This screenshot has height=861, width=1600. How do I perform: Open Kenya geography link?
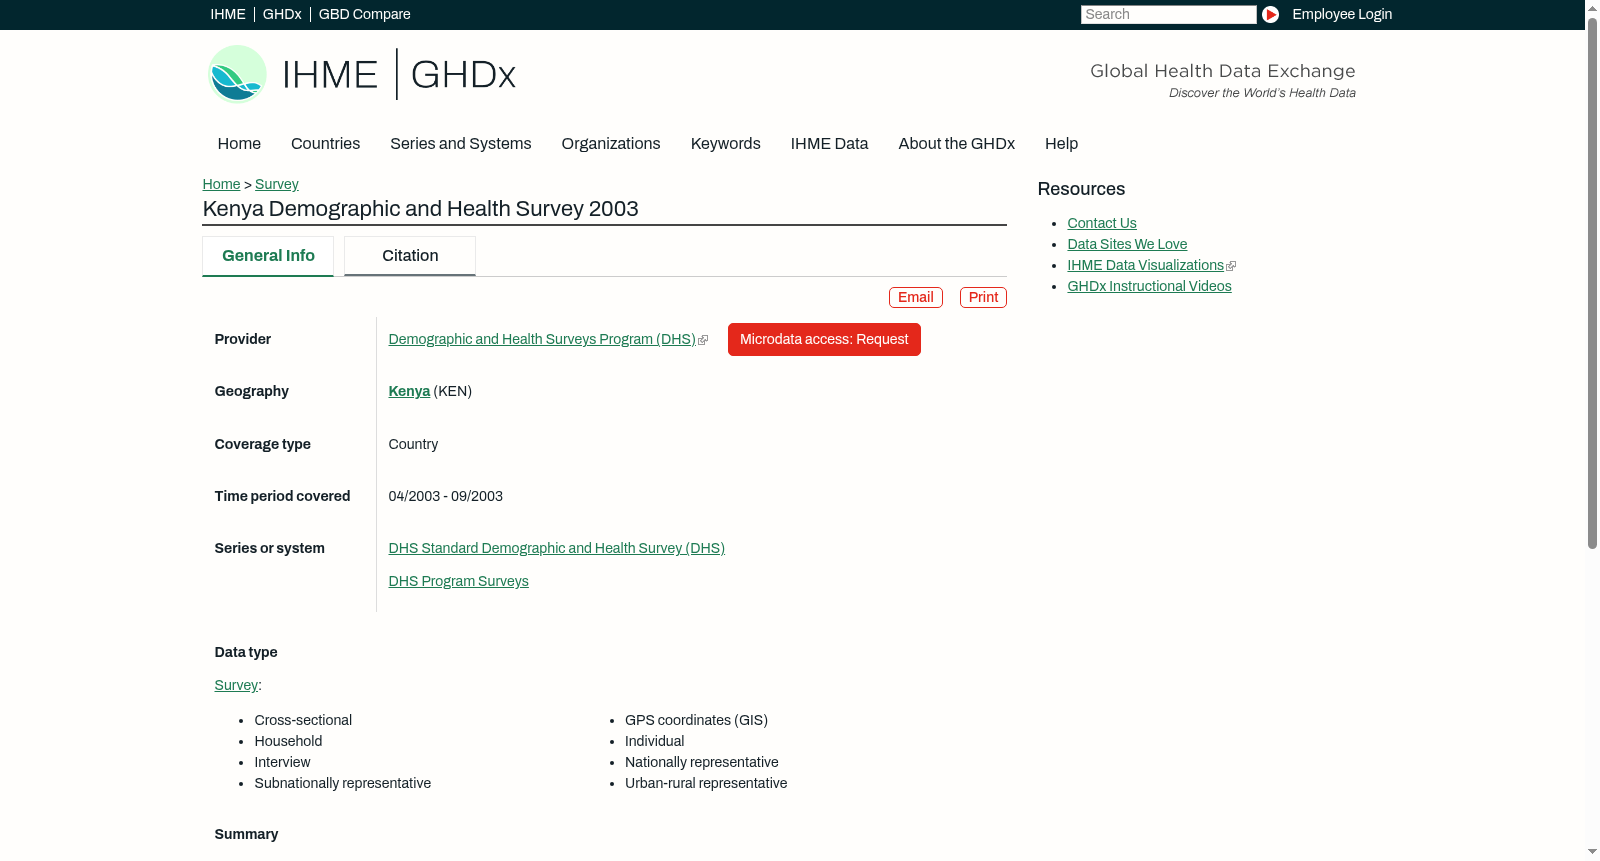409,392
